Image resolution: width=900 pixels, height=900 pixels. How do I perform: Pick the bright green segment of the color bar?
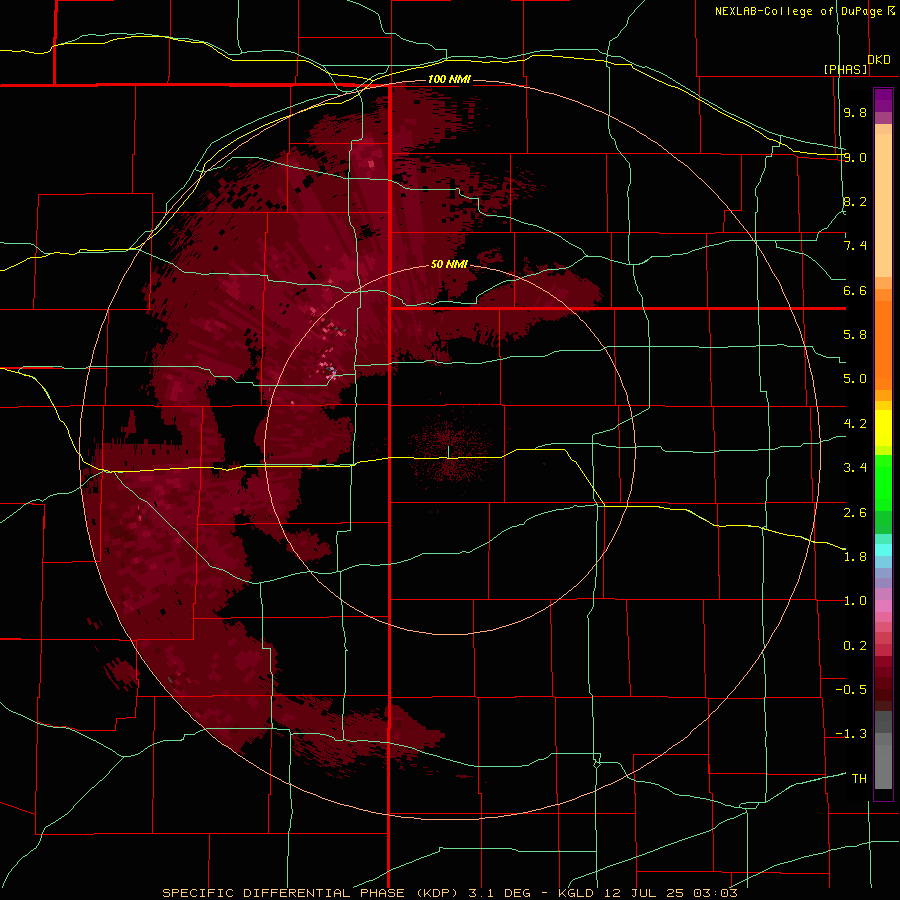click(x=883, y=482)
